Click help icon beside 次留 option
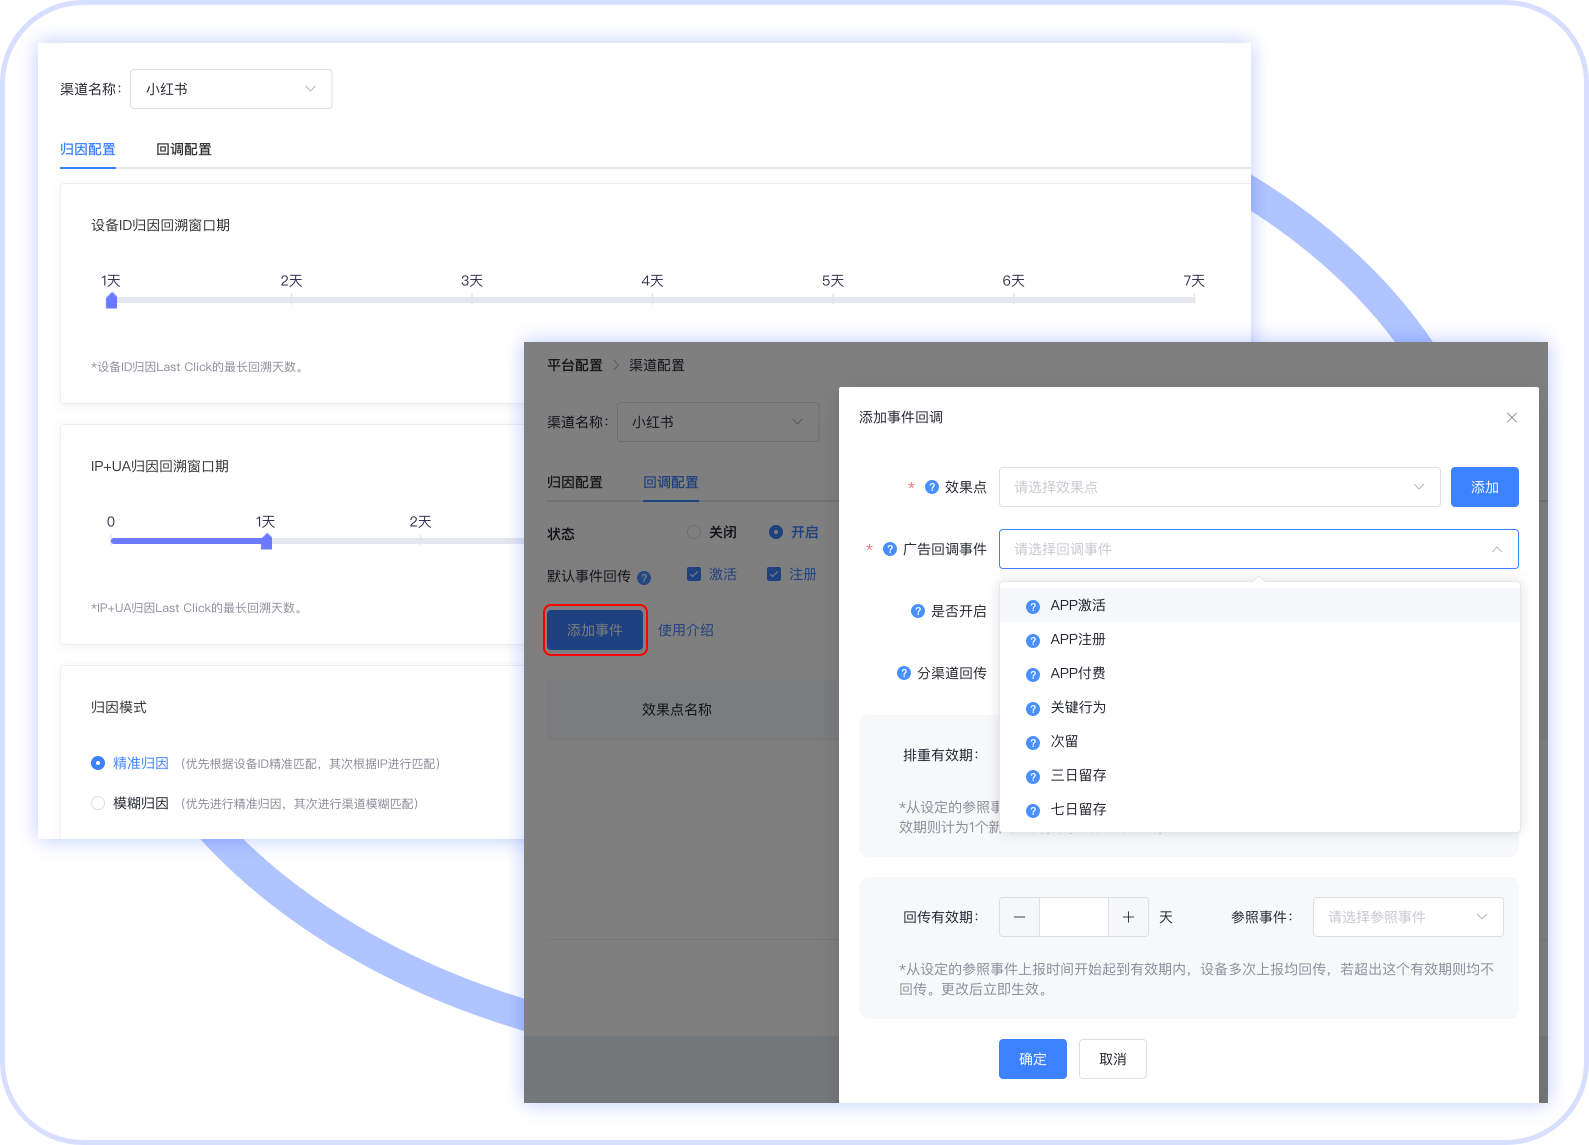 pyautogui.click(x=1033, y=742)
